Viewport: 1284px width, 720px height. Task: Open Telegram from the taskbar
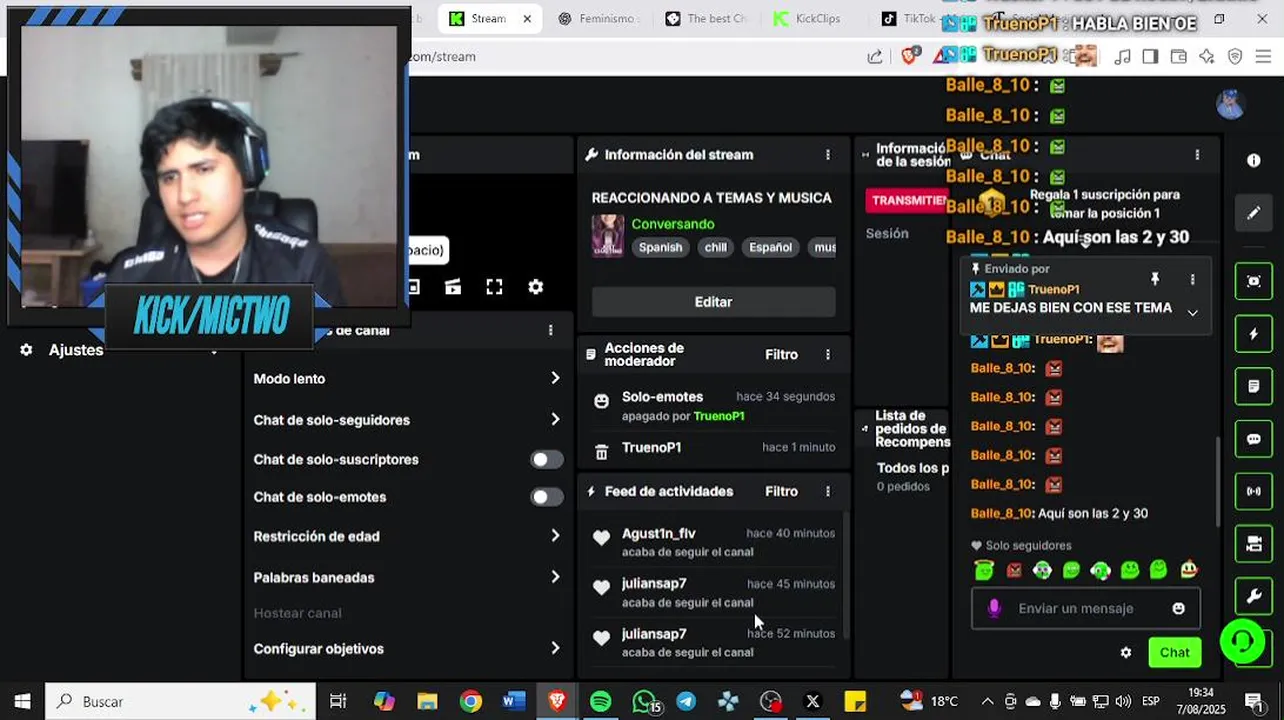(x=686, y=702)
